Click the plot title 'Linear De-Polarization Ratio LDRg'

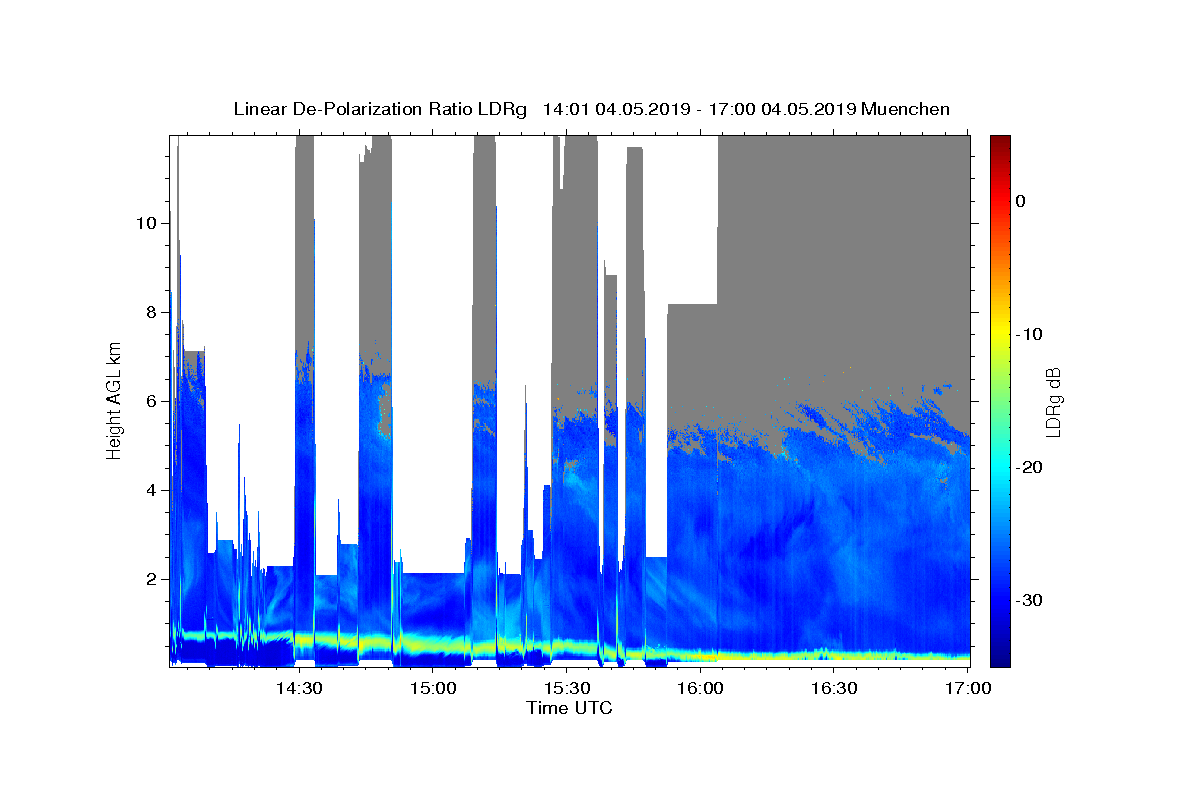click(380, 109)
